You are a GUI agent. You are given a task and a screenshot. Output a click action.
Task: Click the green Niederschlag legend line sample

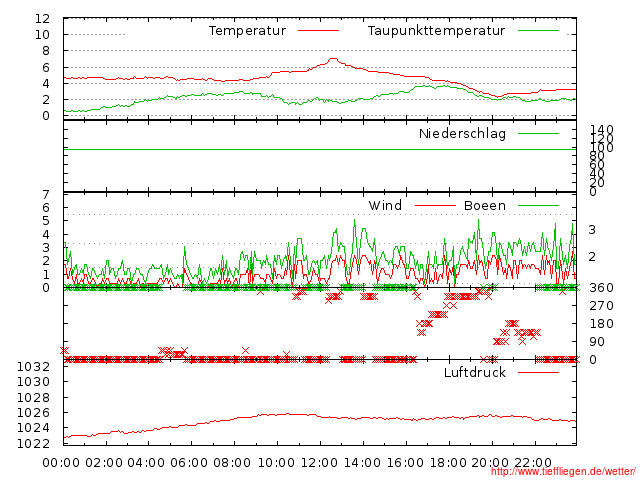(x=538, y=133)
